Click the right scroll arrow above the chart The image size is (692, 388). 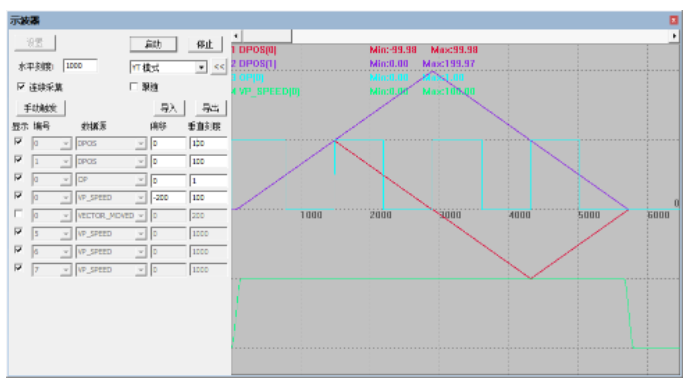coord(674,36)
